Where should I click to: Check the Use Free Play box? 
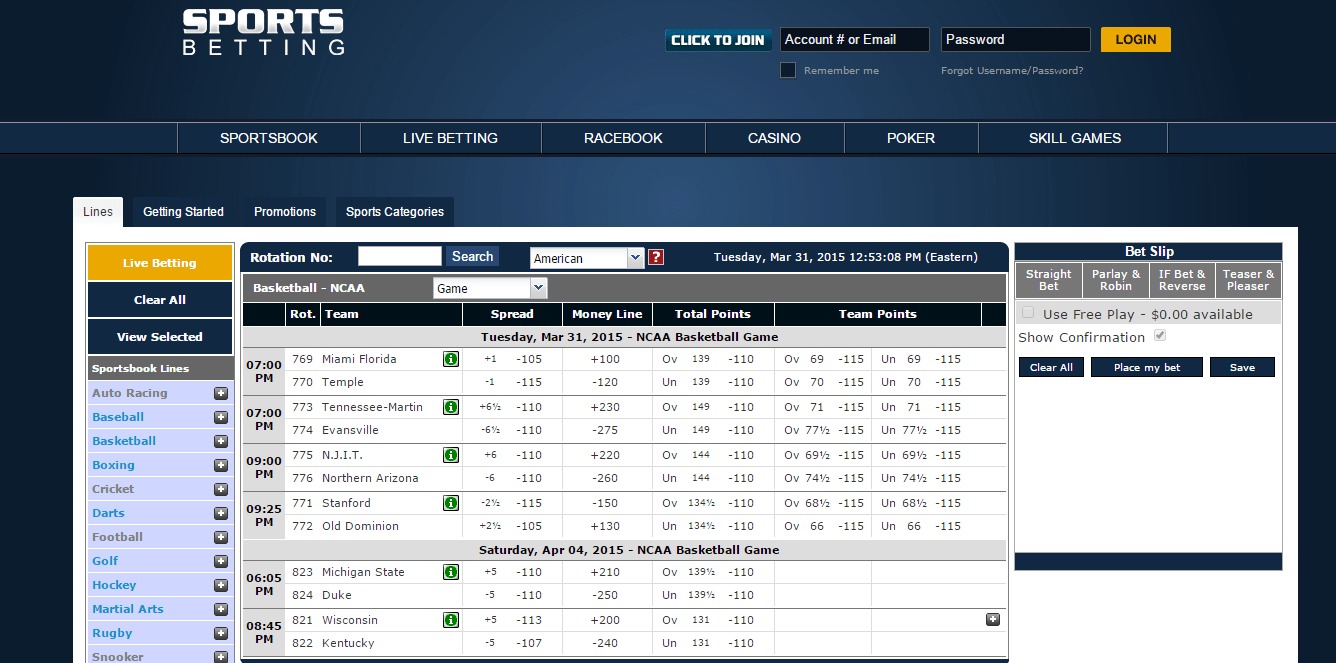coord(1025,313)
